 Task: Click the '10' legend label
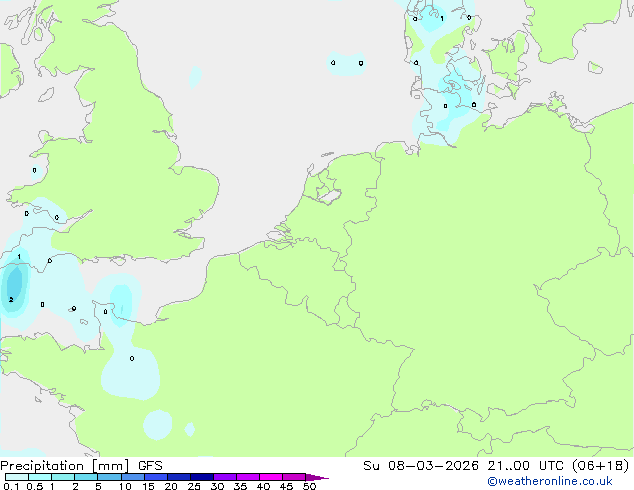pyautogui.click(x=125, y=486)
